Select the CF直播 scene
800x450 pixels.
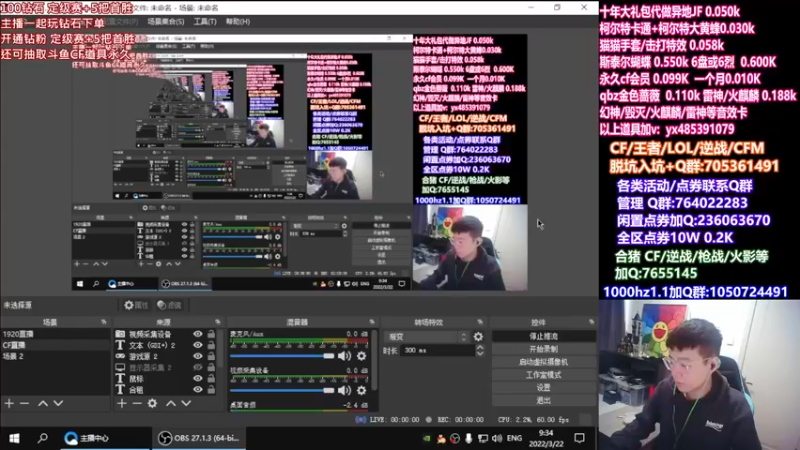(55, 345)
